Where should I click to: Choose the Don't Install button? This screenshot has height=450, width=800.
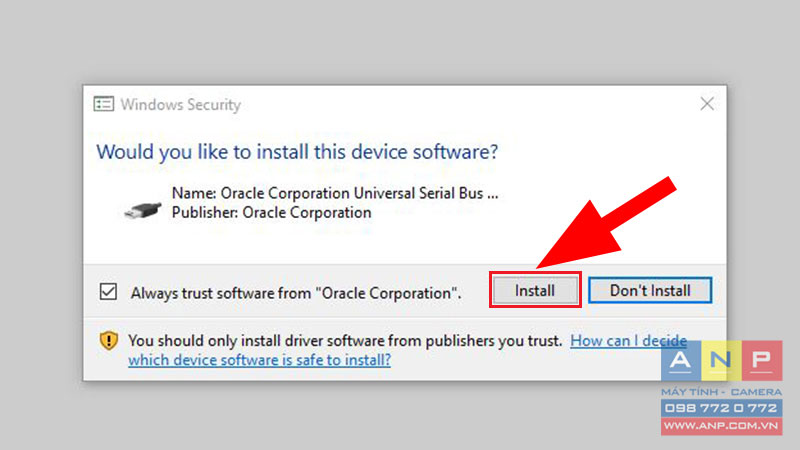click(x=650, y=290)
